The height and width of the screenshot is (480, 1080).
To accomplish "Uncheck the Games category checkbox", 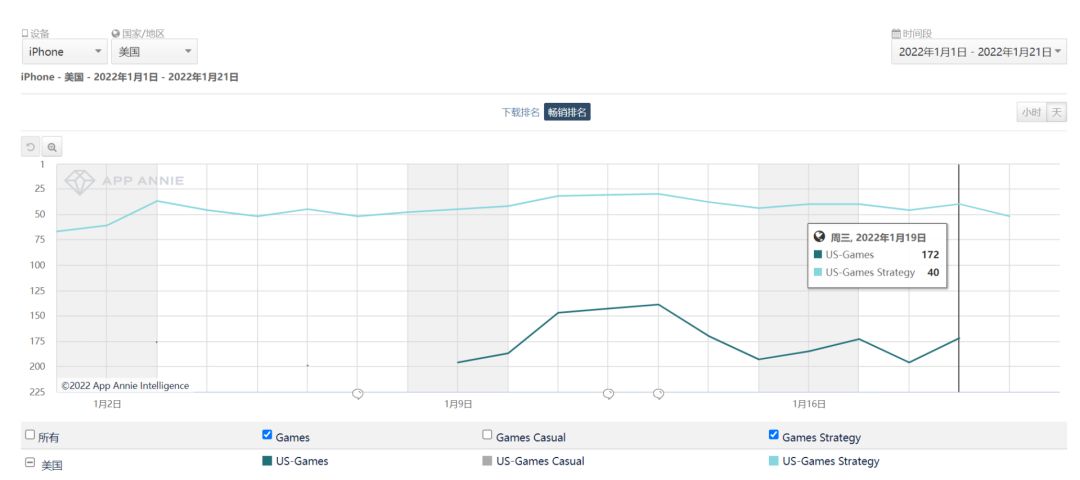I will [x=267, y=435].
